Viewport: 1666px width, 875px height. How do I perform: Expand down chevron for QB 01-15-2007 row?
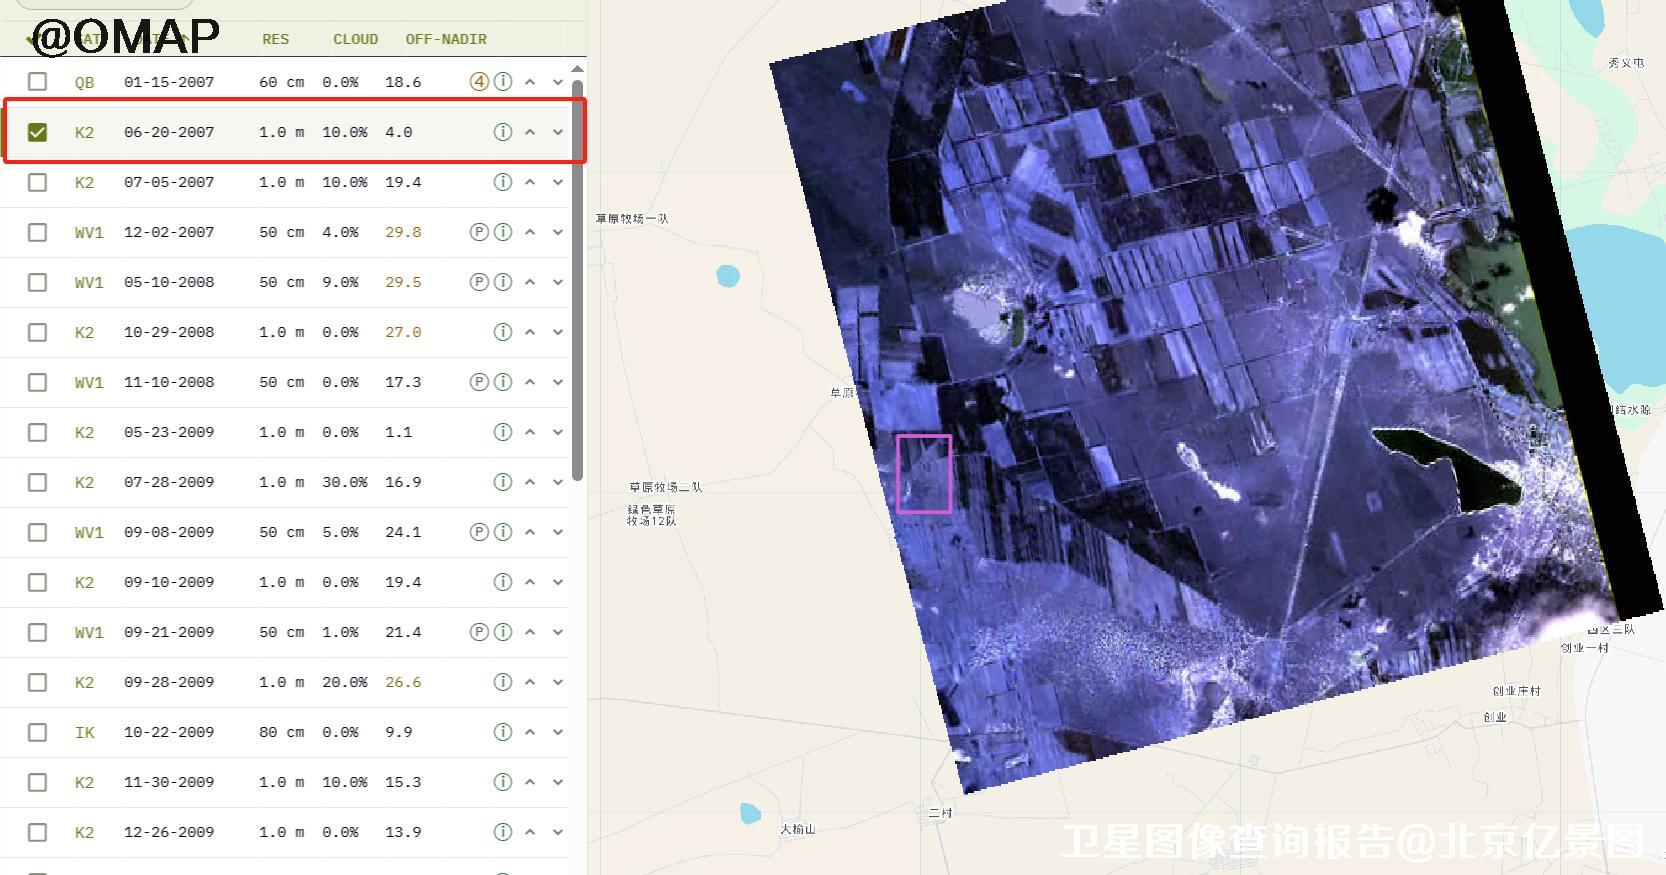[558, 82]
